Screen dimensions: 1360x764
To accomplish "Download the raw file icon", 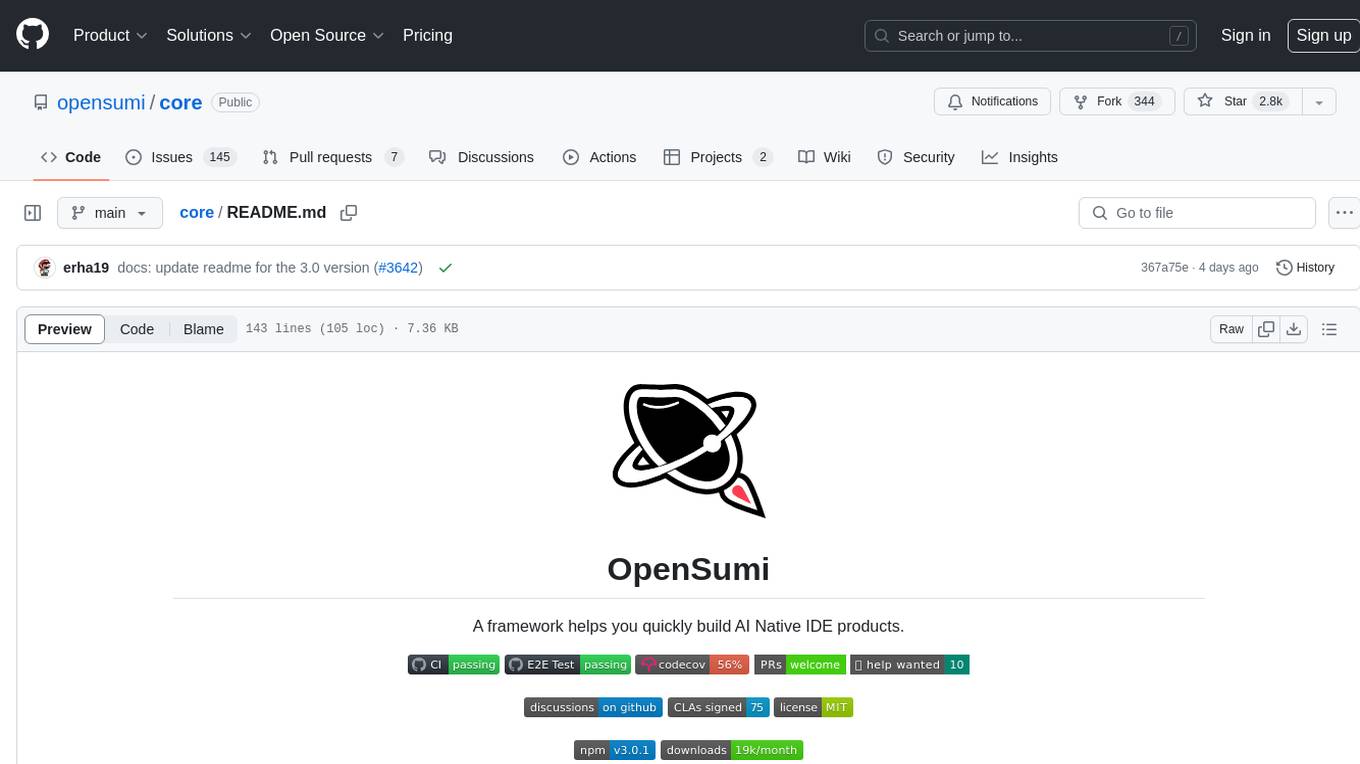I will pyautogui.click(x=1294, y=329).
